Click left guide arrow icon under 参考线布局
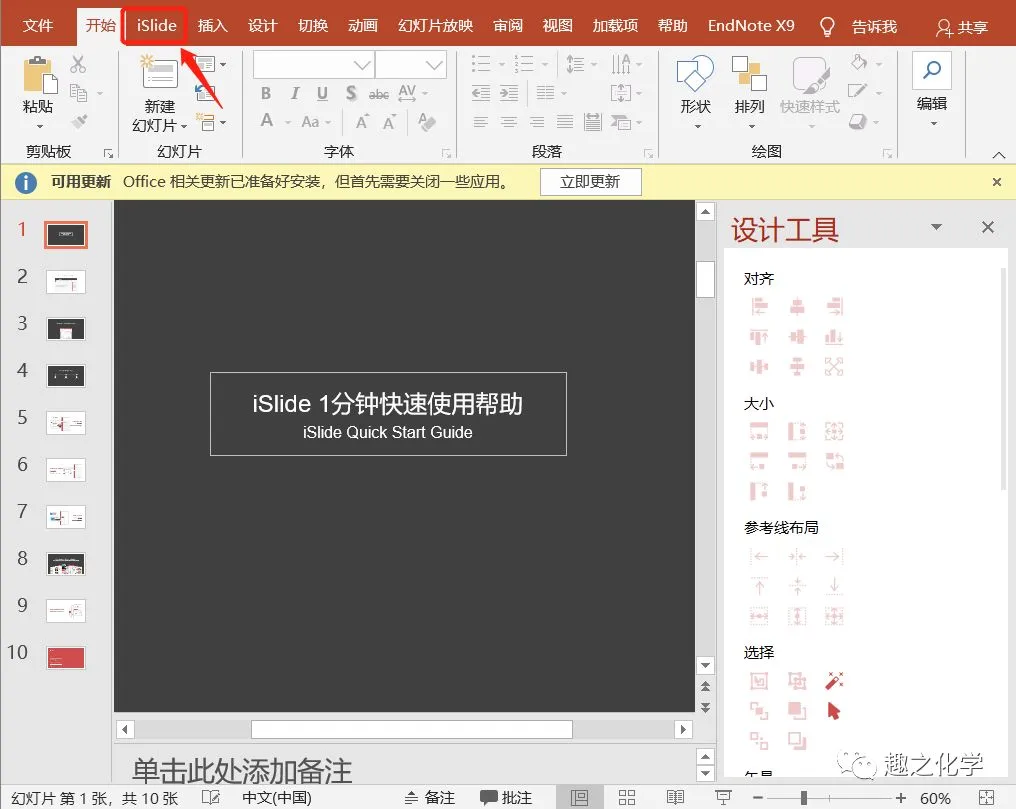Screen dimensions: 1016x809 pyautogui.click(x=759, y=556)
